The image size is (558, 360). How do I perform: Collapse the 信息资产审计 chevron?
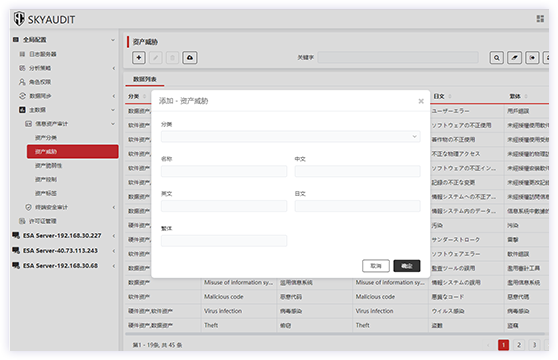[x=113, y=124]
